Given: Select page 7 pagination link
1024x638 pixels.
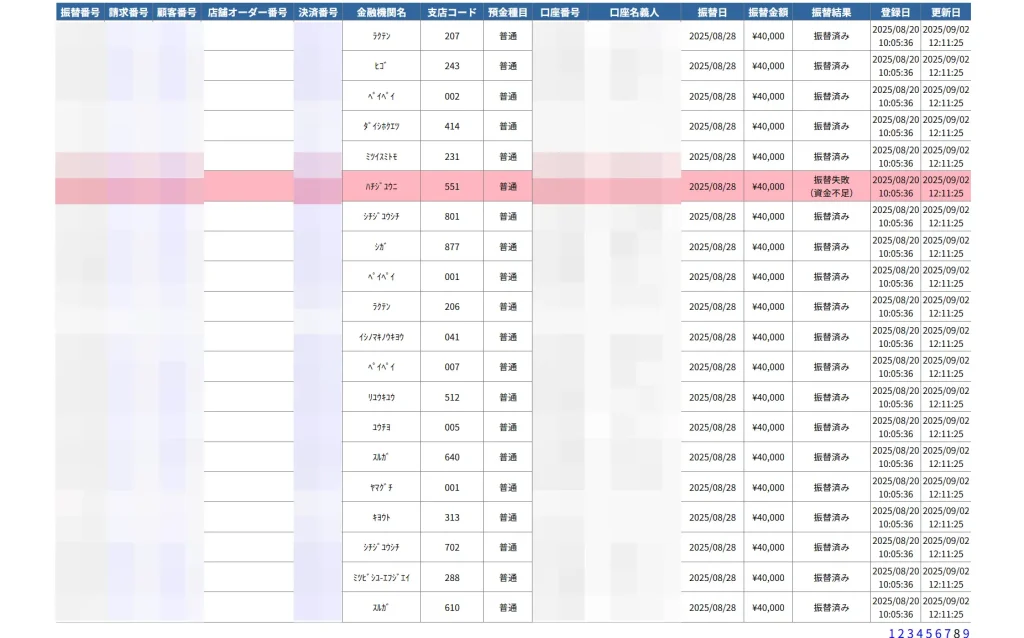Looking at the screenshot, I should pyautogui.click(x=947, y=631).
